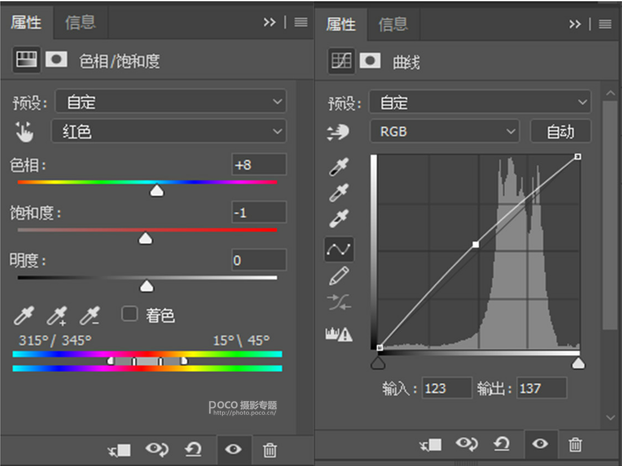Open the Hue/Saturation 预设 preset dropdown
The image size is (622, 466).
click(171, 102)
